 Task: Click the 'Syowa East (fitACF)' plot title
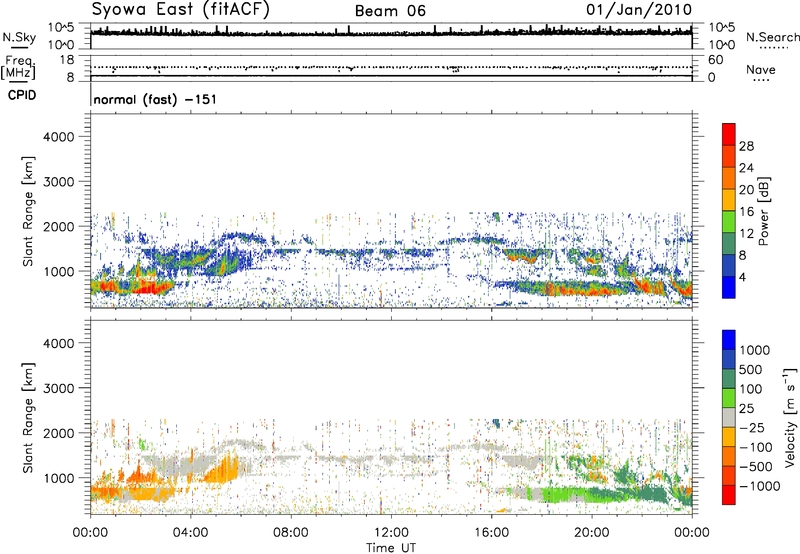coord(180,9)
